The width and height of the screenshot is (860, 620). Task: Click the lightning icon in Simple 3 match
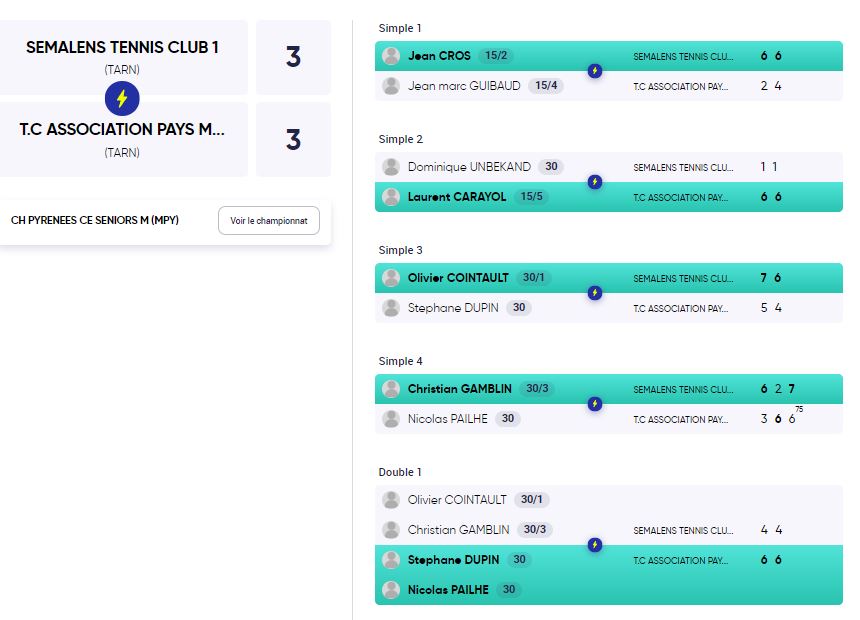(x=595, y=293)
